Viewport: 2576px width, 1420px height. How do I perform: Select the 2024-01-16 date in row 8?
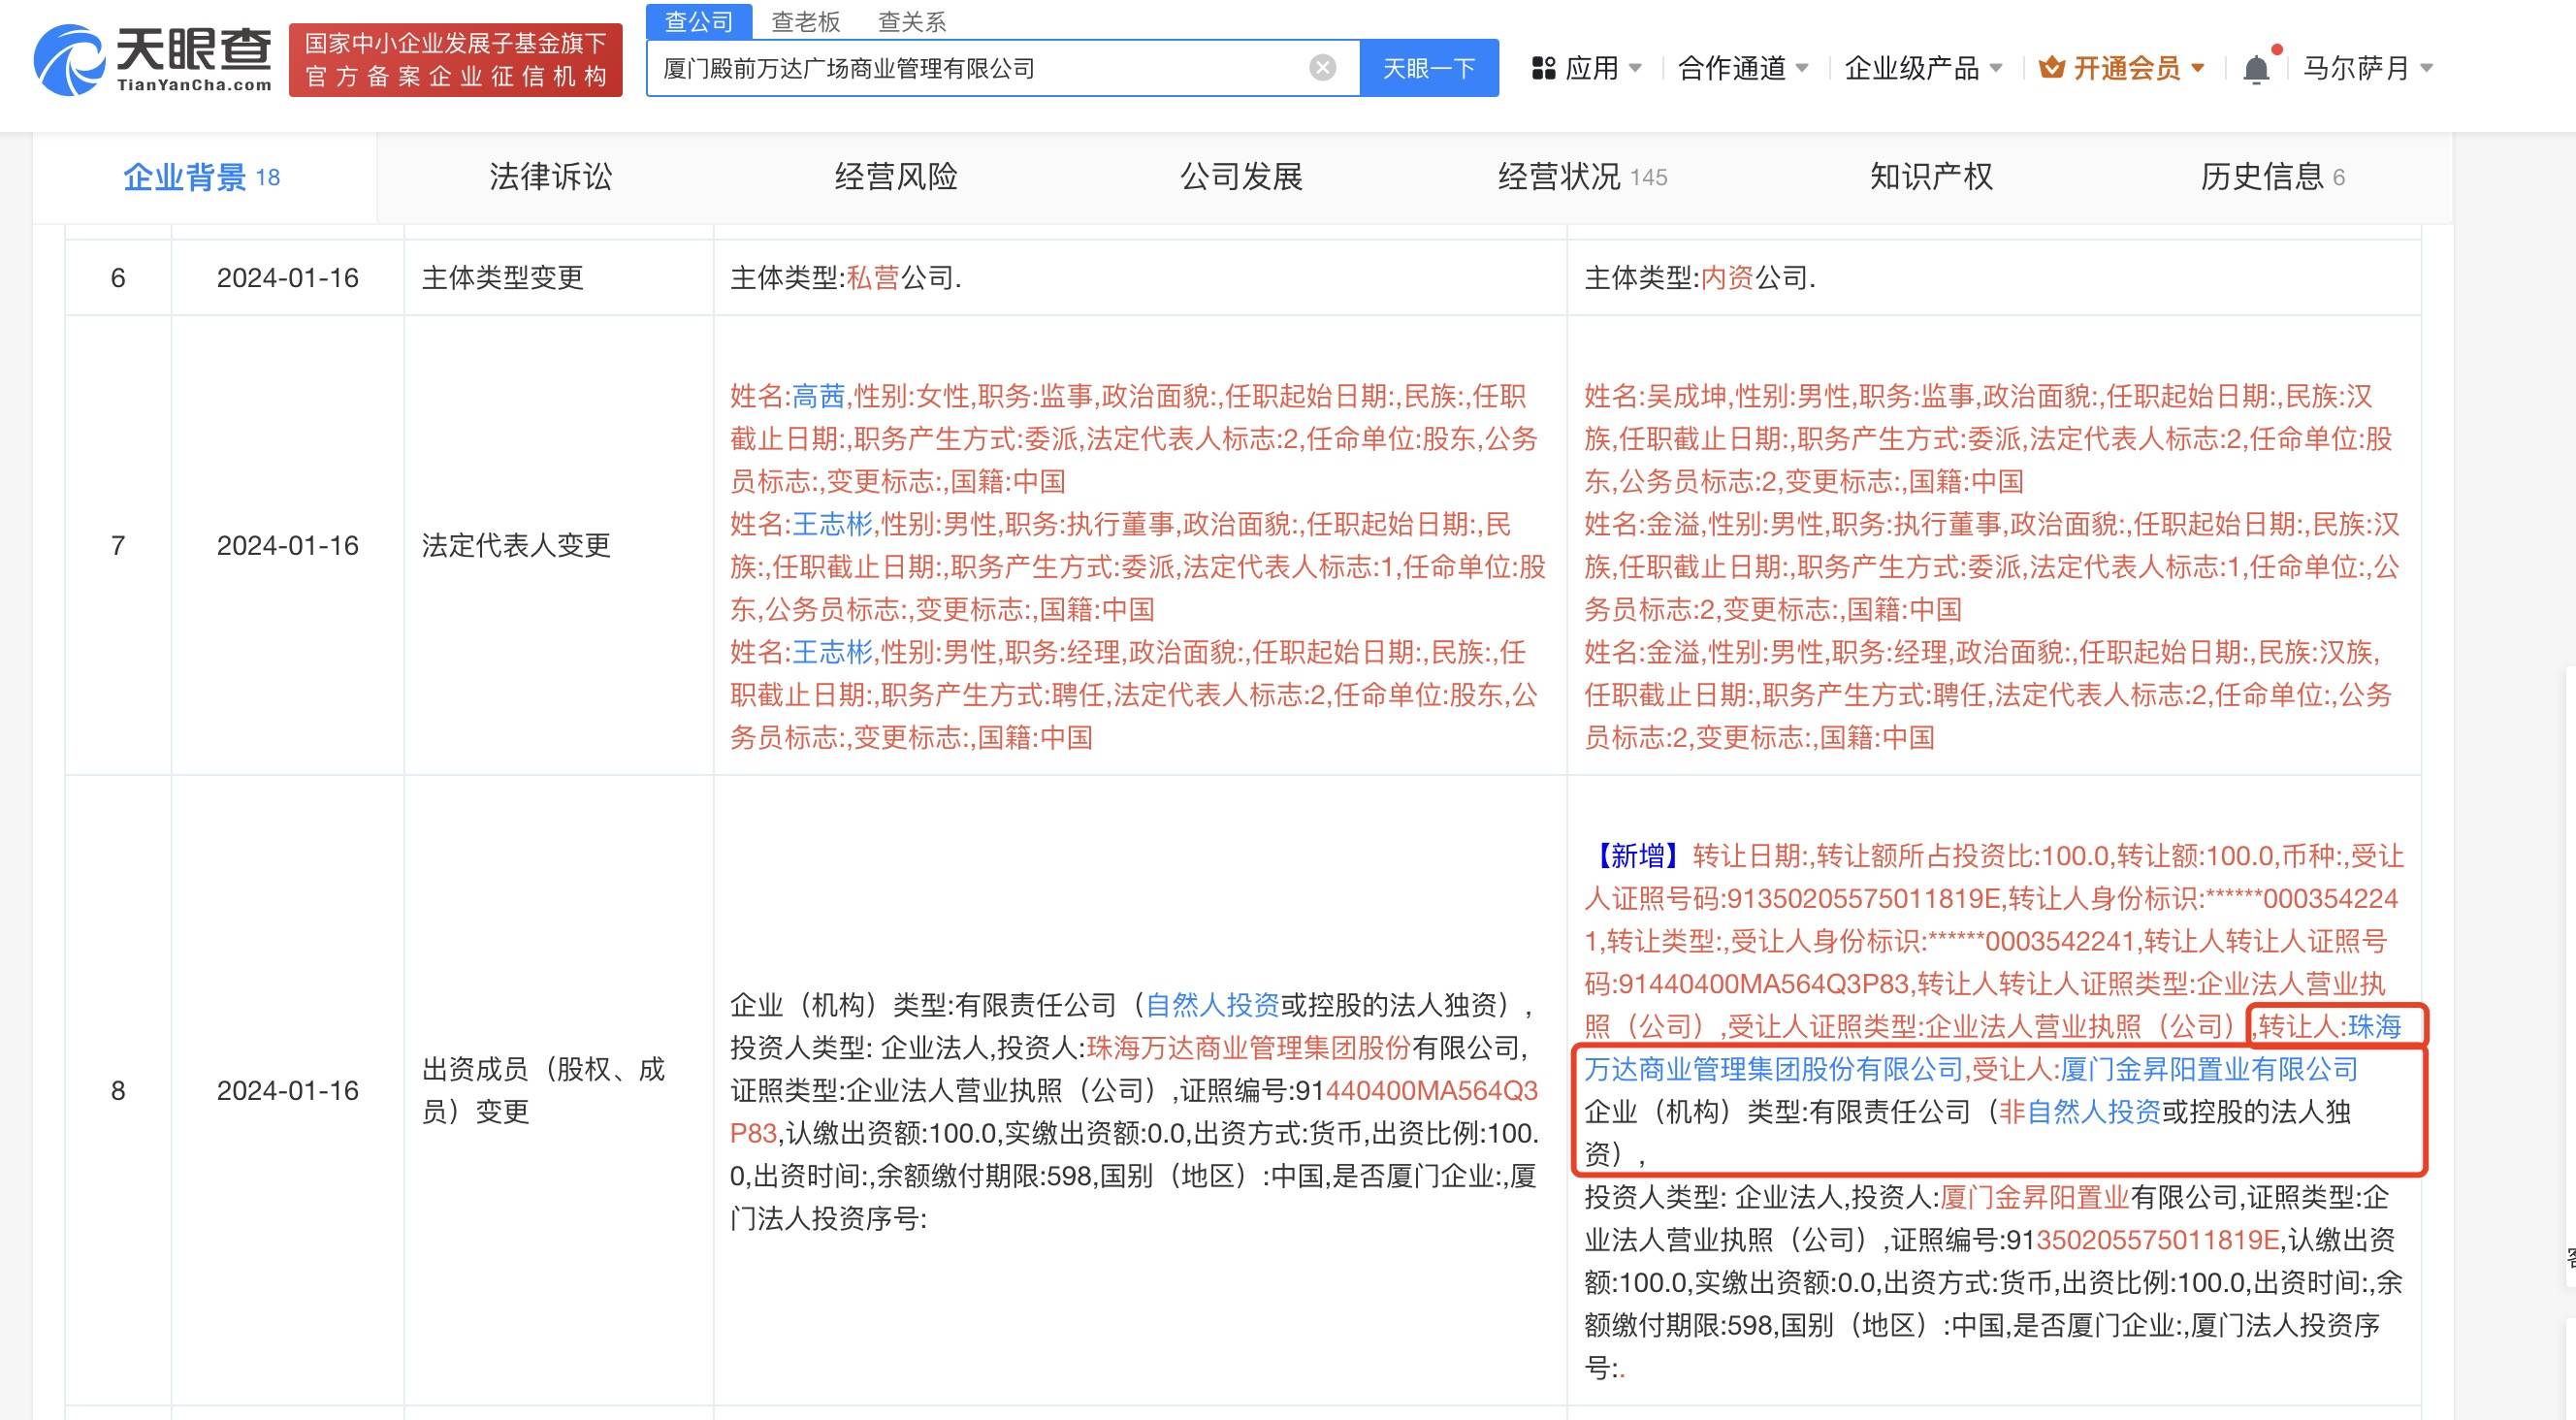click(288, 1091)
